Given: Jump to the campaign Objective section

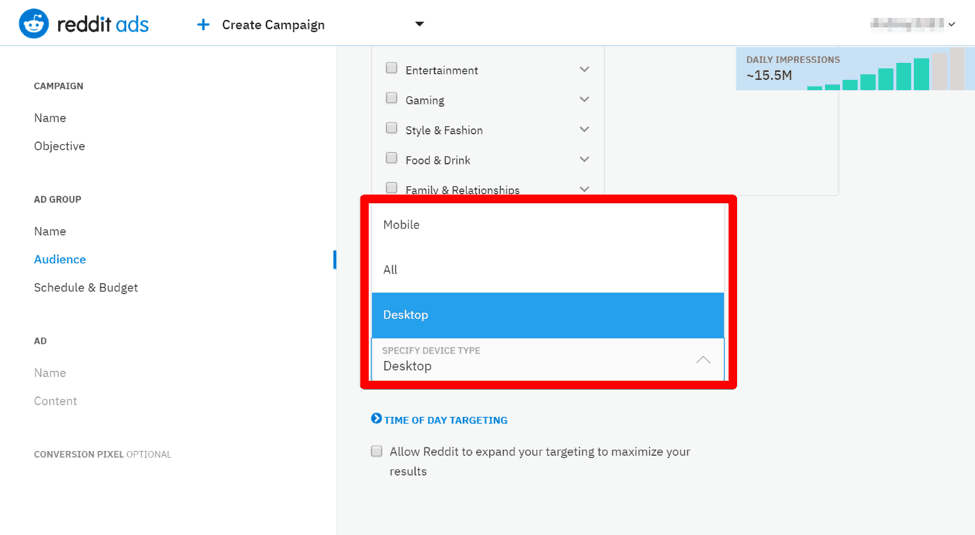Looking at the screenshot, I should pyautogui.click(x=60, y=146).
